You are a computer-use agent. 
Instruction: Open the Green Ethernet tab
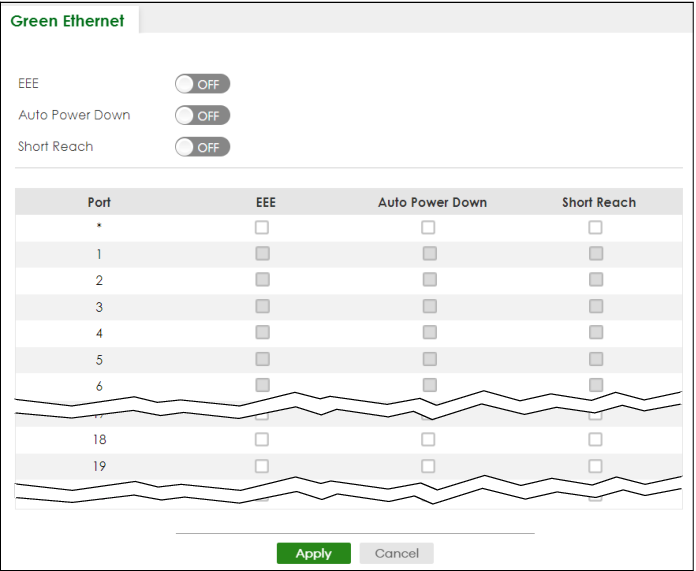[68, 21]
